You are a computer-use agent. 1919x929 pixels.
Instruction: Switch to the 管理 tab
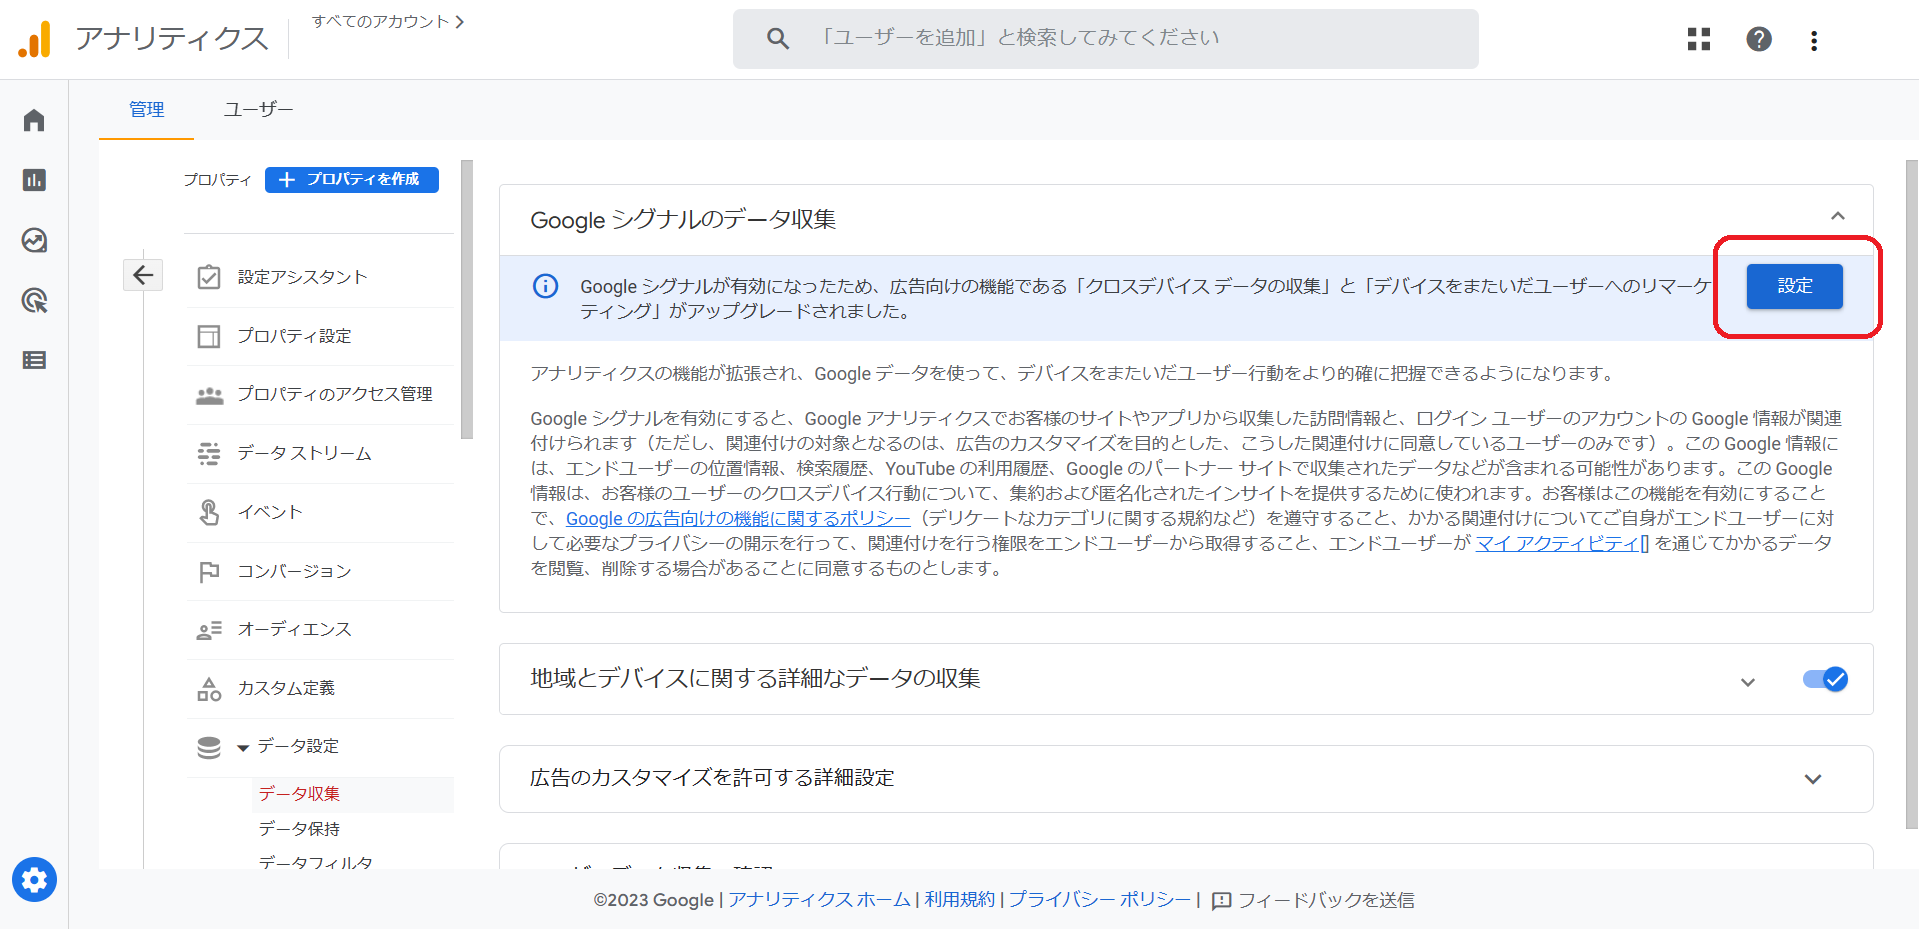[146, 109]
